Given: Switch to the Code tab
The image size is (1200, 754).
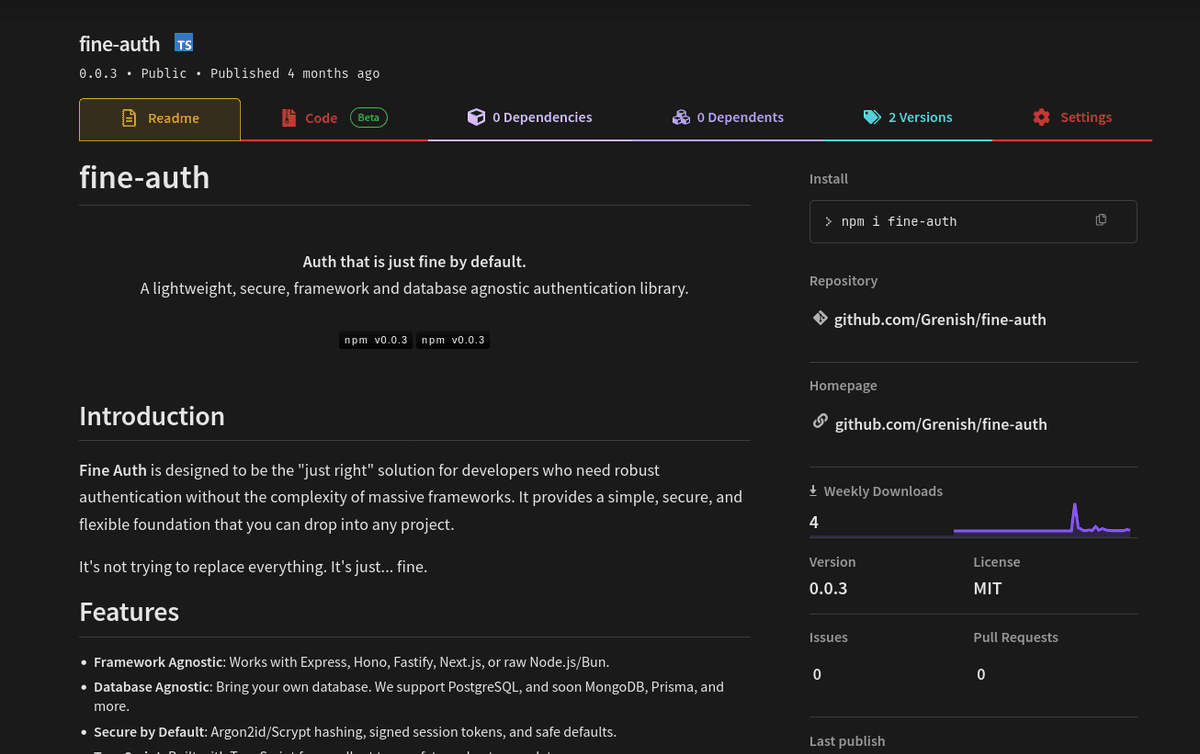Looking at the screenshot, I should (334, 119).
